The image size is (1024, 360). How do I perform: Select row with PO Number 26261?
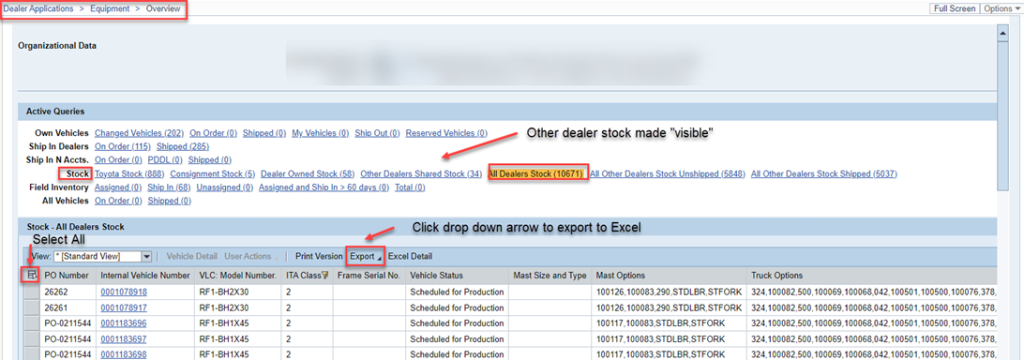point(31,307)
